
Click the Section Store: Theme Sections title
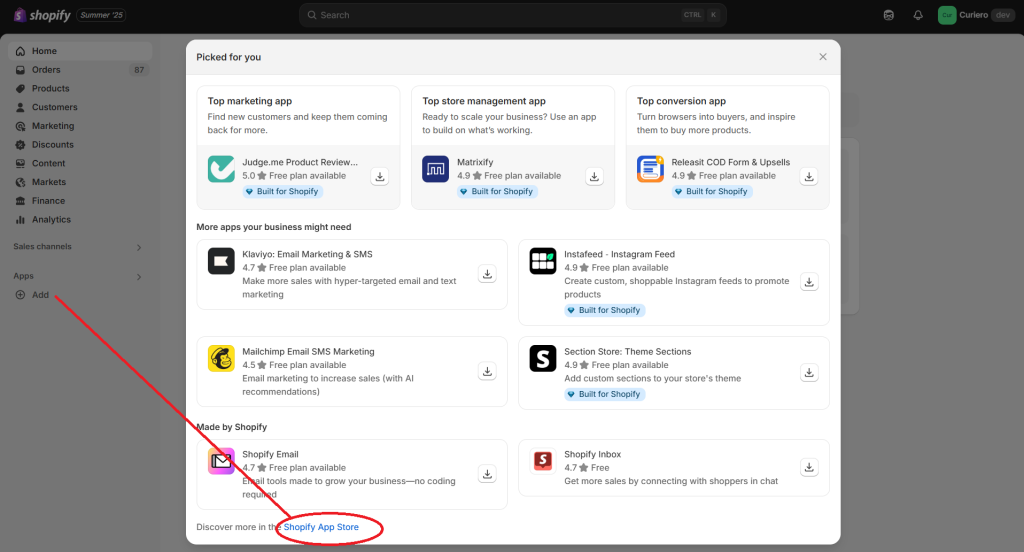[628, 351]
